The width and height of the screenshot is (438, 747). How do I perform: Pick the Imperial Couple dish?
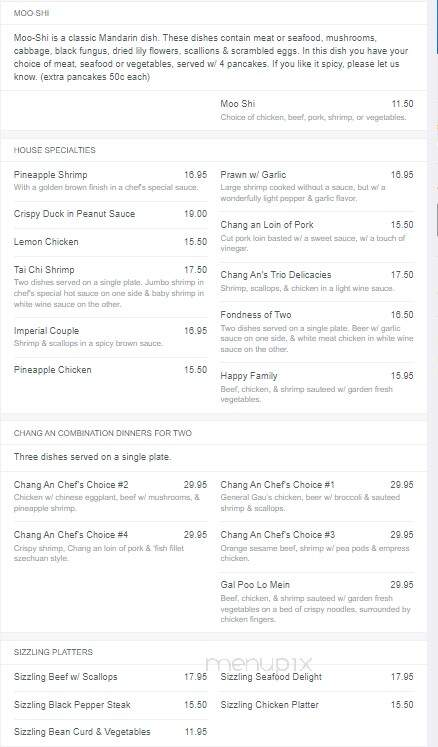(110, 336)
